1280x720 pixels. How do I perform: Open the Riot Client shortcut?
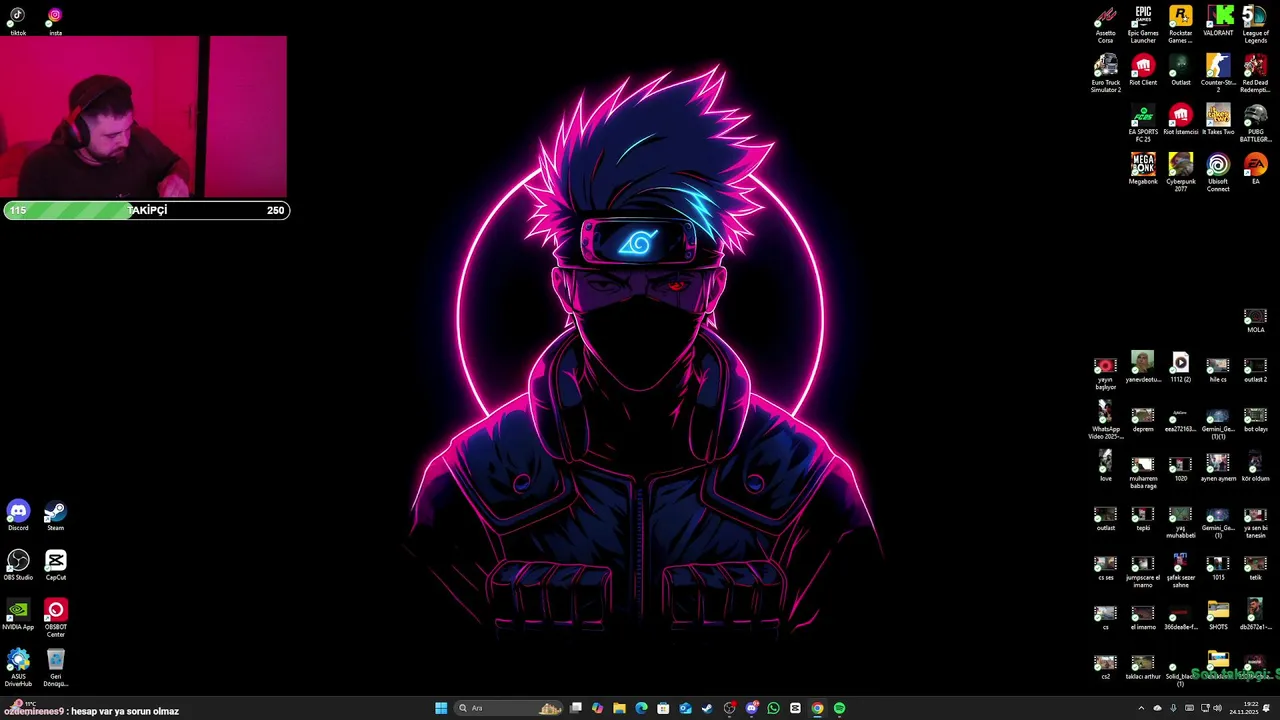point(1143,71)
